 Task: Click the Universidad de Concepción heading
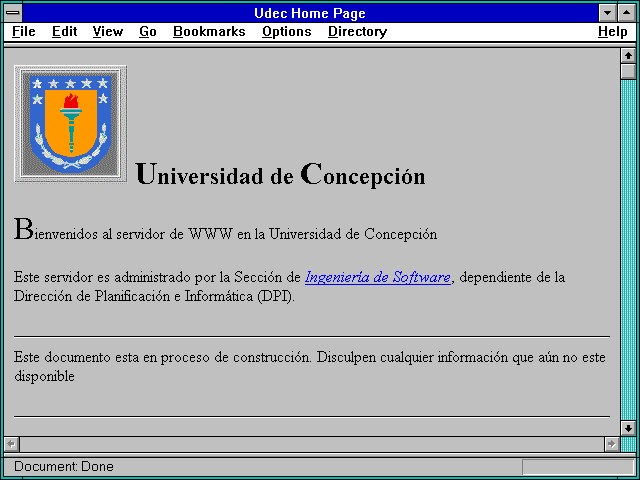pos(280,175)
